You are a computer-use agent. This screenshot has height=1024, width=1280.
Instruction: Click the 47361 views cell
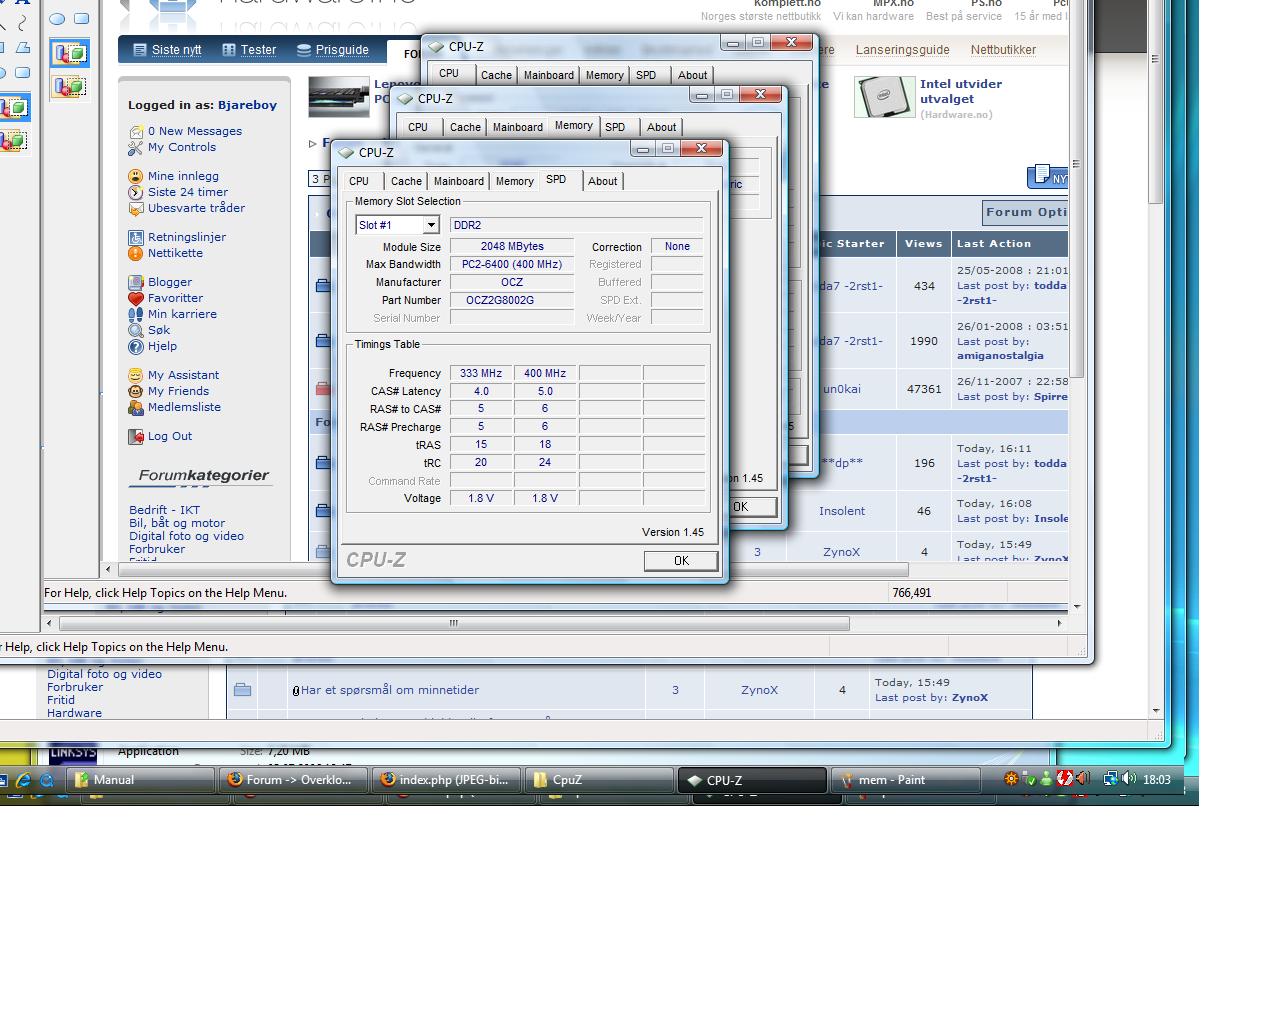click(x=924, y=389)
